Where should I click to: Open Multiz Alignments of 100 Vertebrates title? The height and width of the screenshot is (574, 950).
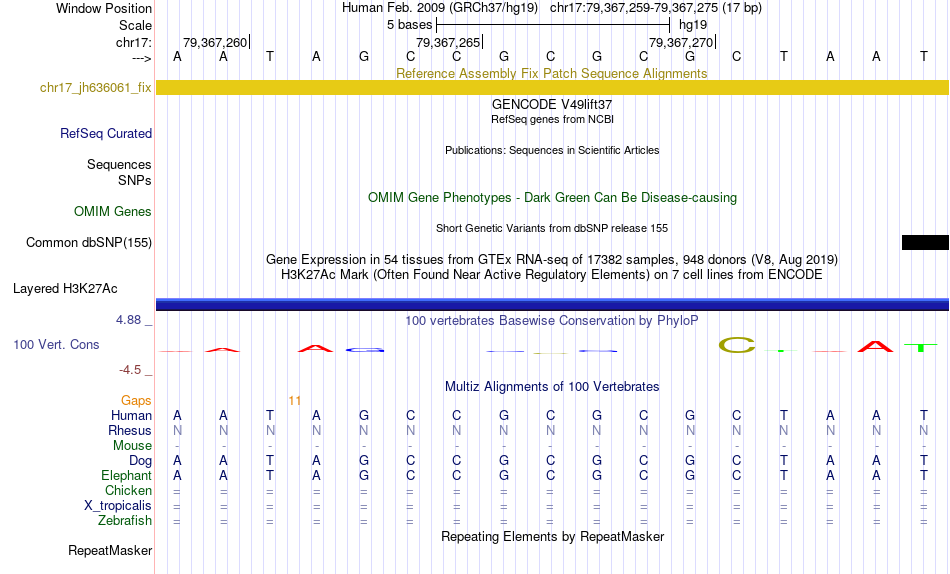tap(552, 387)
